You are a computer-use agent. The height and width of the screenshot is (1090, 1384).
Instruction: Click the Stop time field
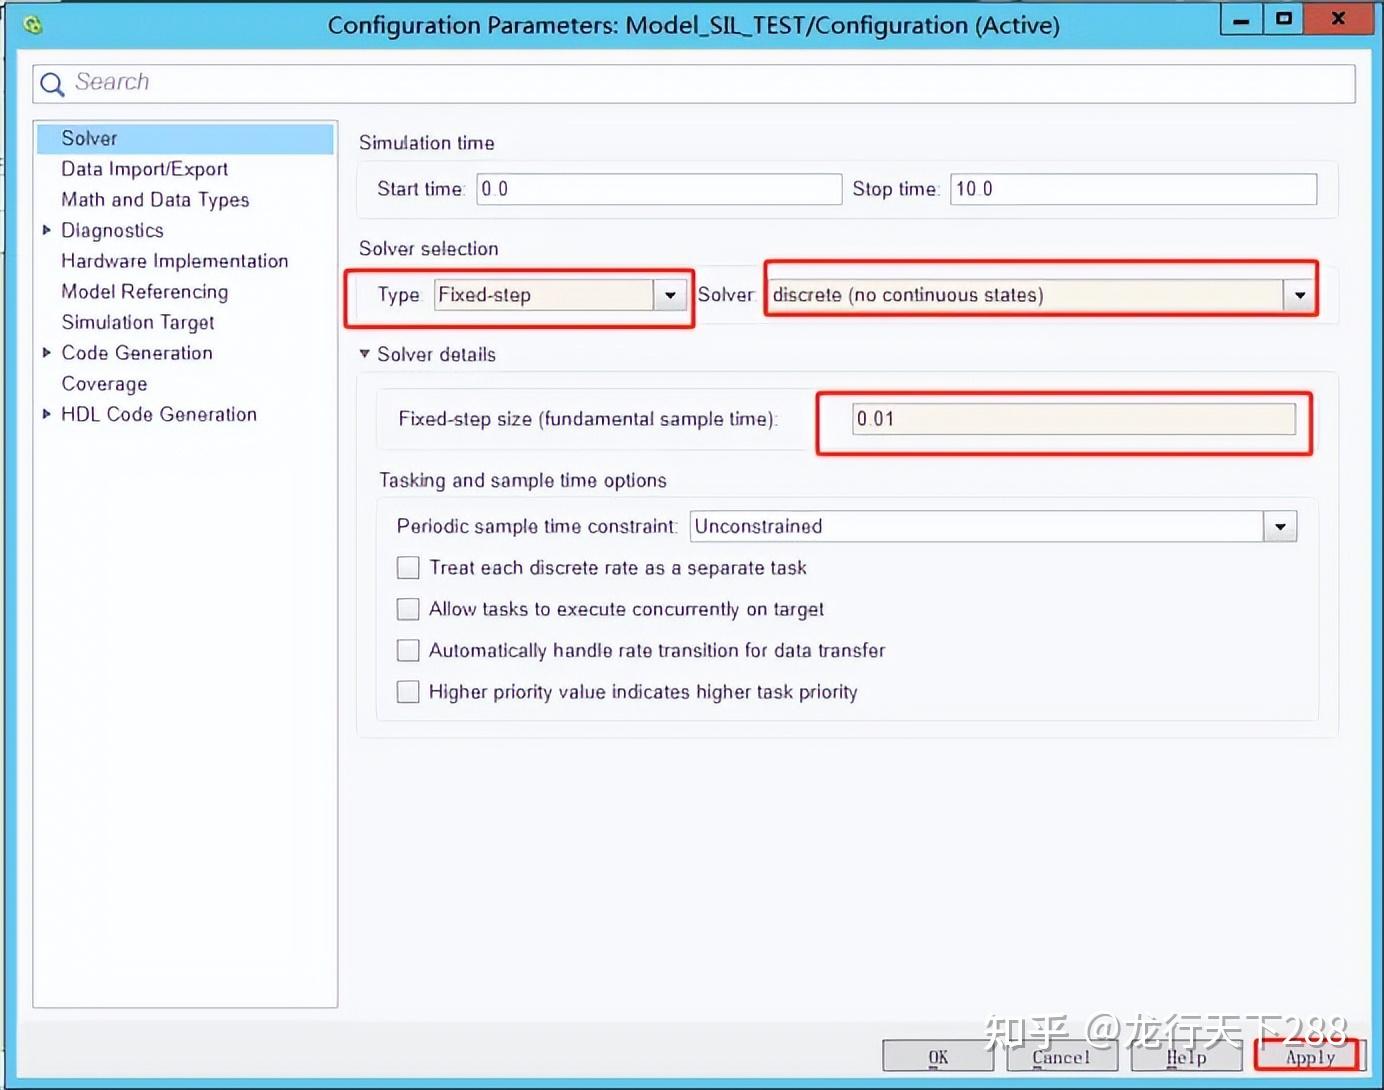tap(1133, 189)
